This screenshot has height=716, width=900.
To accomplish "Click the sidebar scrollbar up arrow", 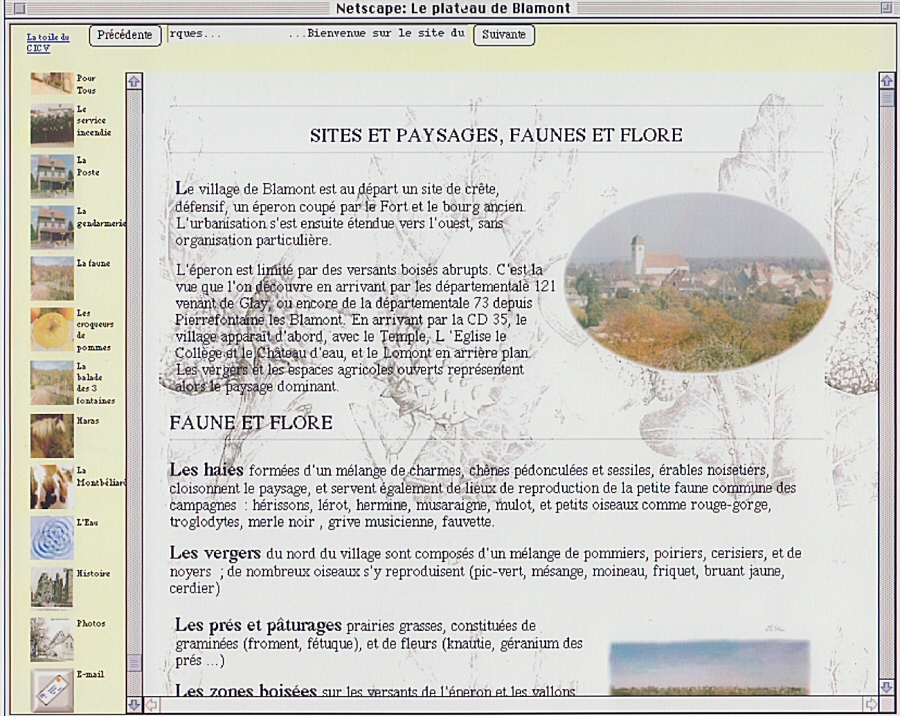I will point(135,80).
